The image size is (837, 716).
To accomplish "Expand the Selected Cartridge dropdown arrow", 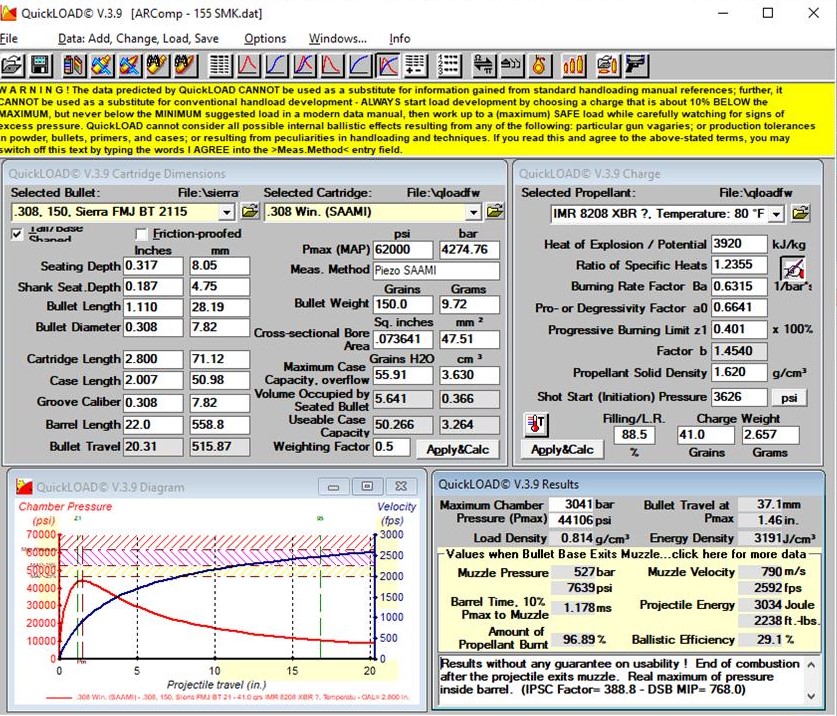I will click(473, 213).
